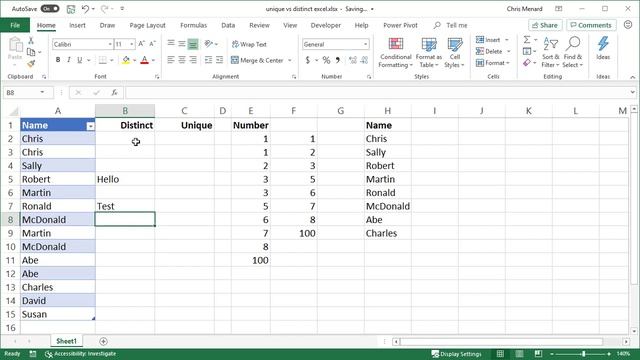
Task: Toggle Bold formatting
Action: pos(58,60)
